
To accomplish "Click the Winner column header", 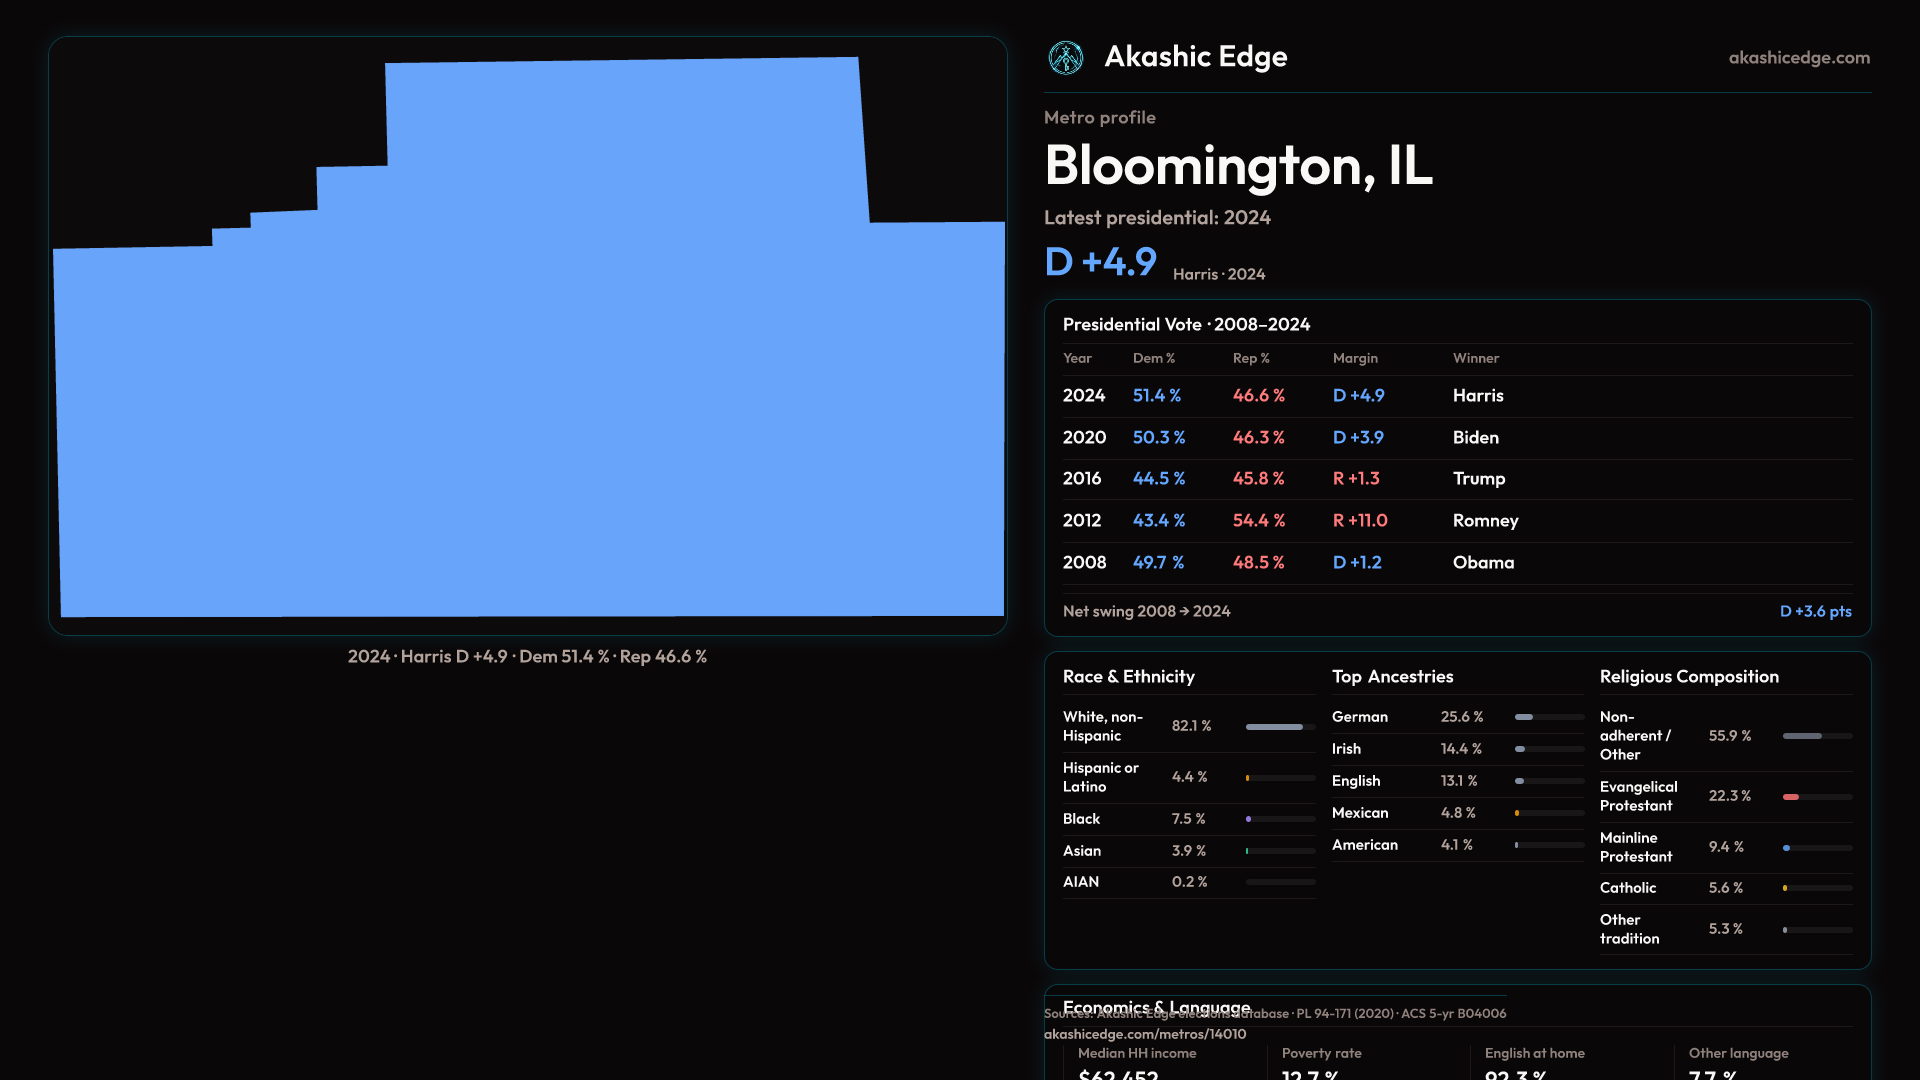I will [x=1476, y=358].
